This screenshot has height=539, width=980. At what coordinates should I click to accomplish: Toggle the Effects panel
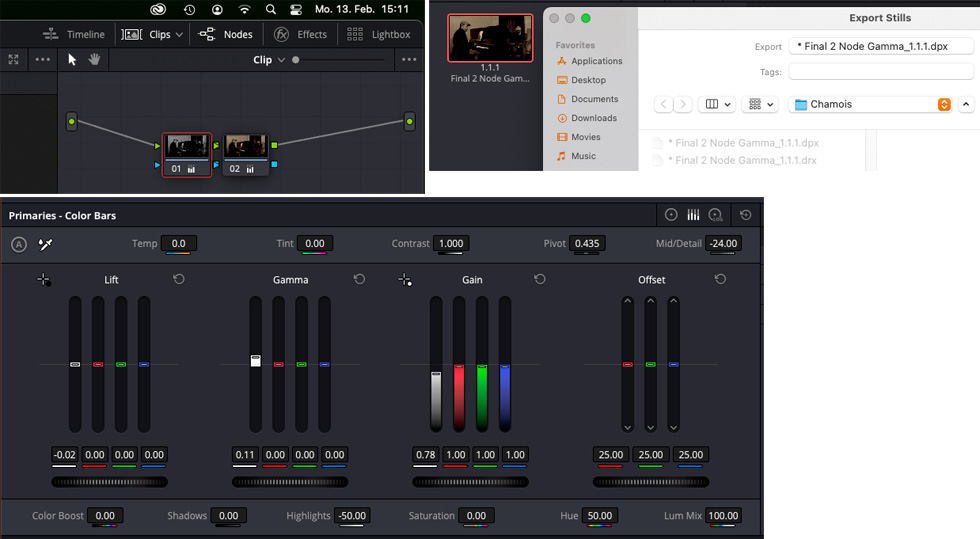[x=301, y=34]
